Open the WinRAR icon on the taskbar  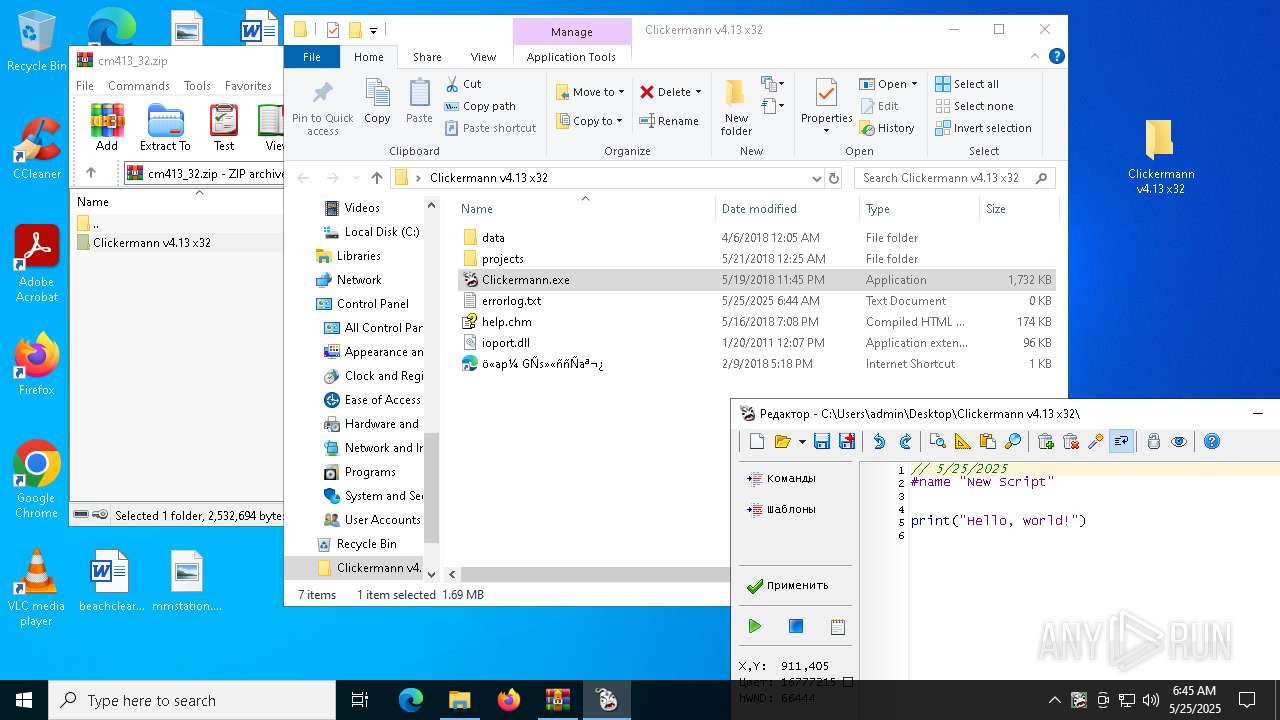pos(557,700)
